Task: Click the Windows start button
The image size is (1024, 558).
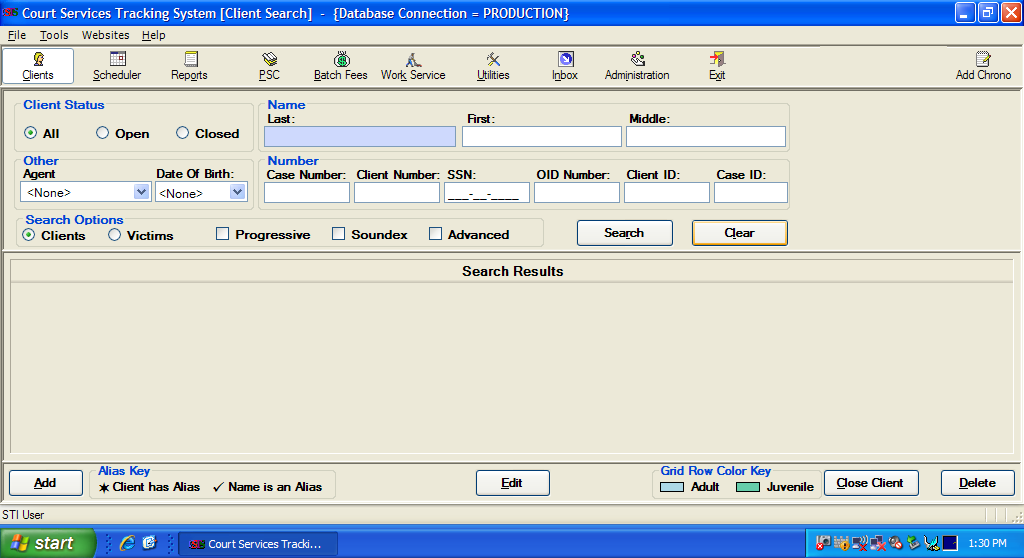Action: click(48, 543)
